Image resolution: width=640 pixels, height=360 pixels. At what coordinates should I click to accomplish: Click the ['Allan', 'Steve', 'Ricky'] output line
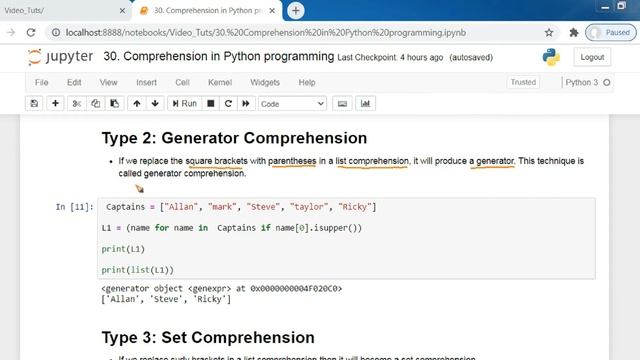click(x=166, y=299)
